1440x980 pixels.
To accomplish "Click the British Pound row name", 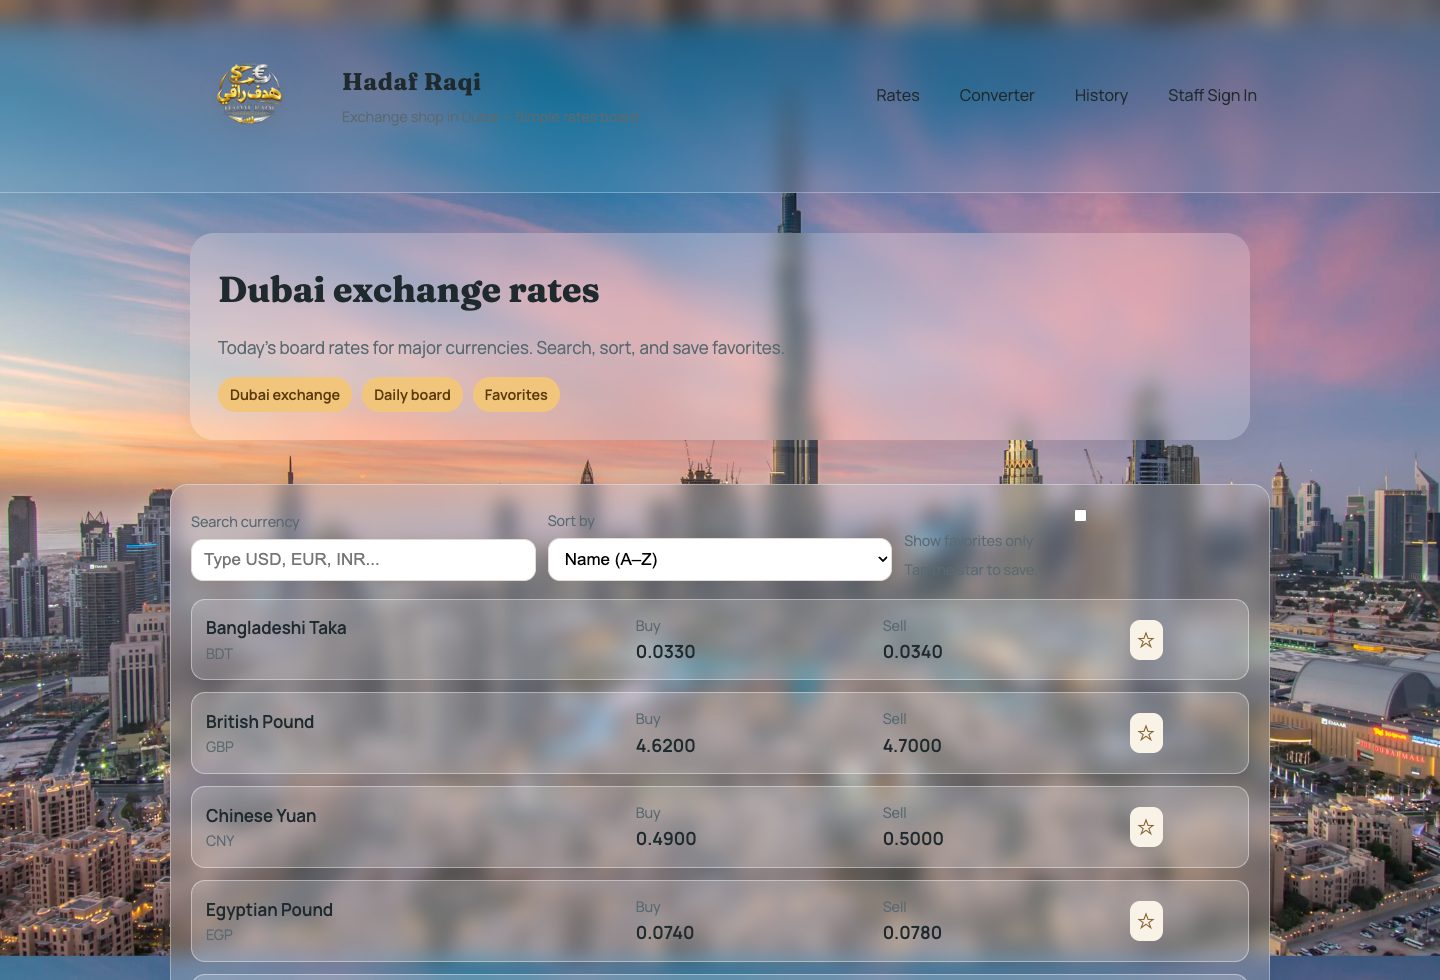I will (x=260, y=722).
